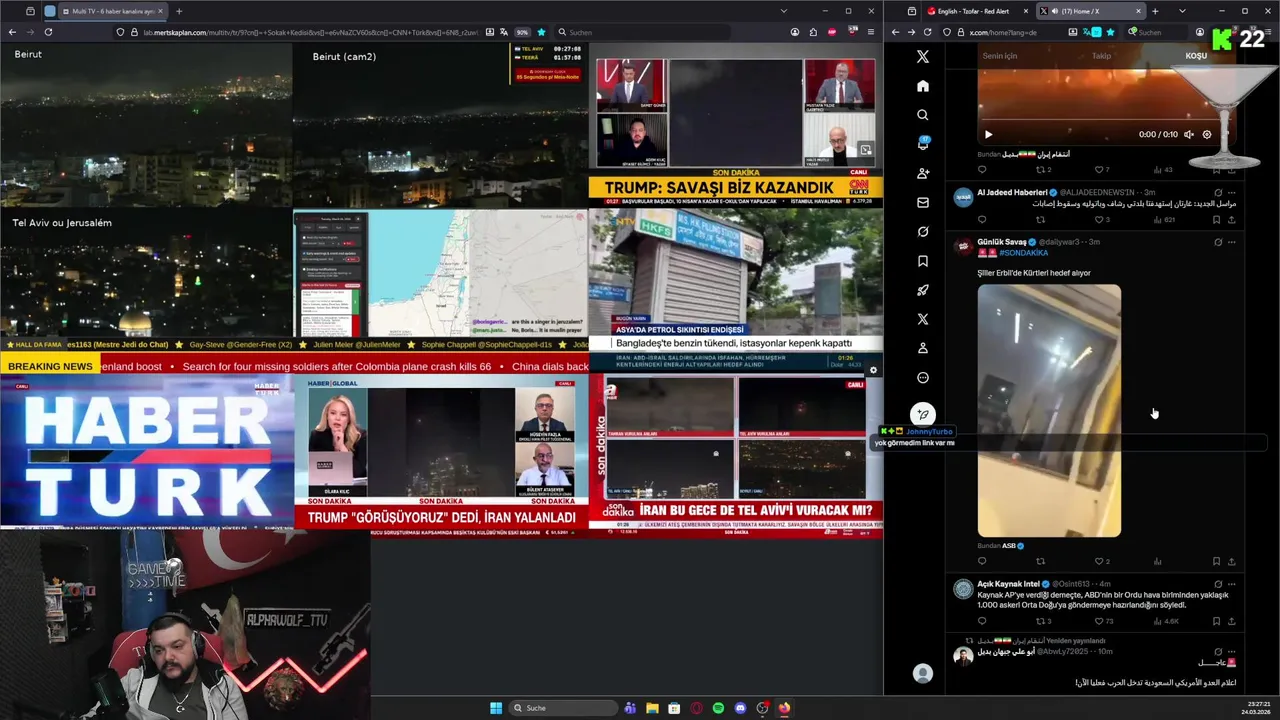Image resolution: width=1280 pixels, height=720 pixels.
Task: Click the compose post button
Action: pyautogui.click(x=923, y=414)
